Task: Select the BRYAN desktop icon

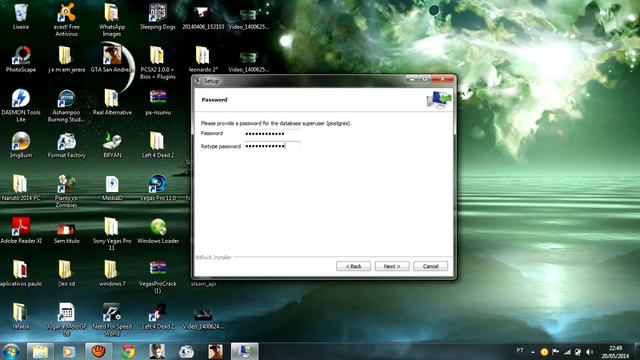Action: pos(112,145)
